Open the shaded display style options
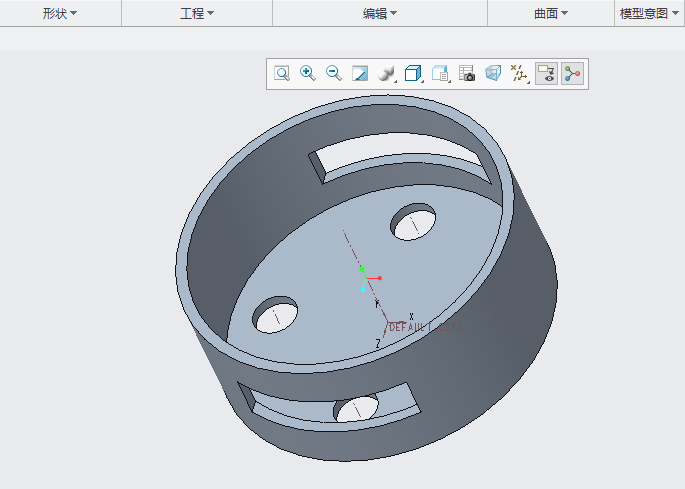Screen dimensions: 685x489 pos(386,74)
